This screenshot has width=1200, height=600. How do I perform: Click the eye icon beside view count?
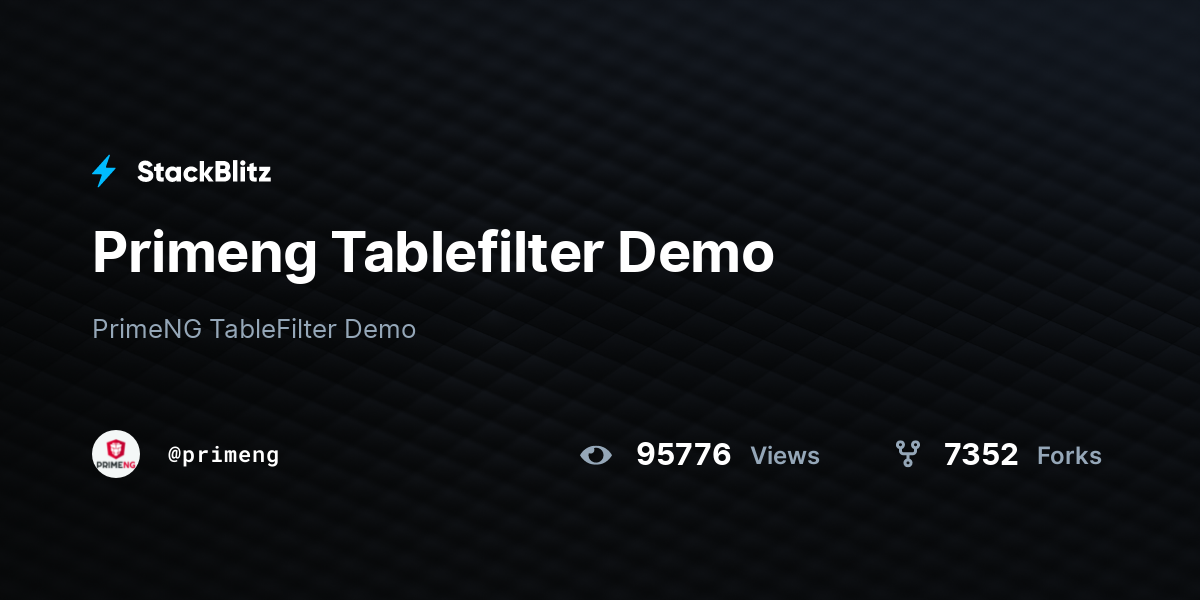tap(596, 456)
